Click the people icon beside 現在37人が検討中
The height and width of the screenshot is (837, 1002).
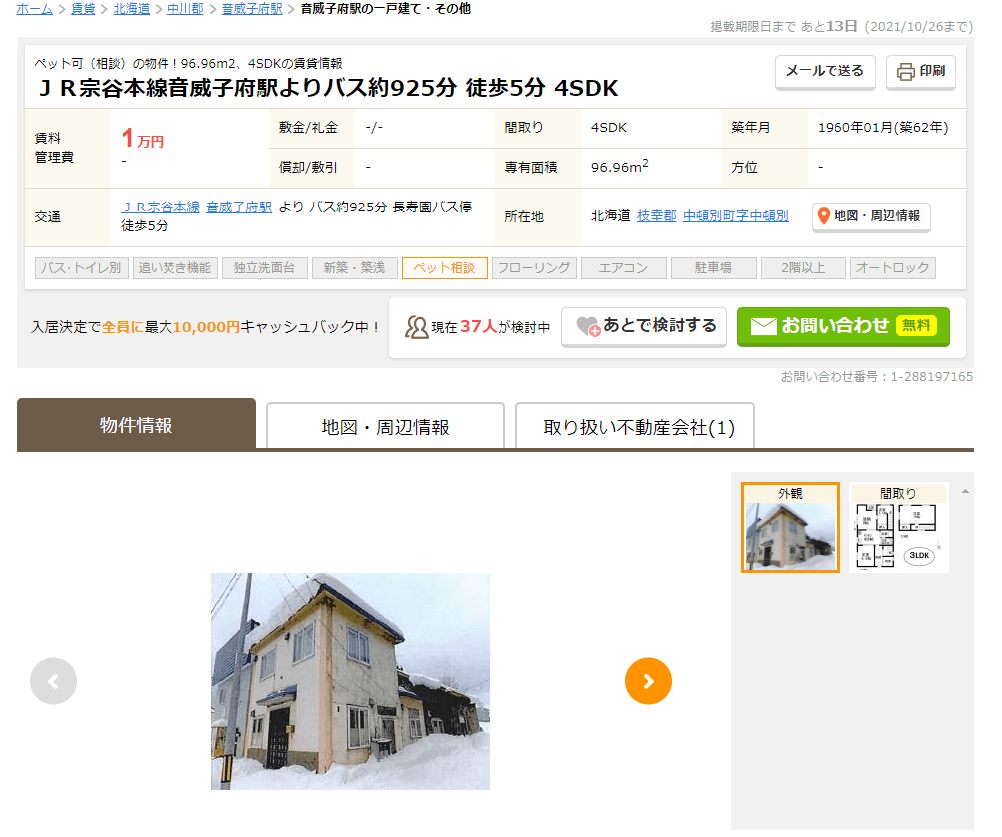pos(416,327)
